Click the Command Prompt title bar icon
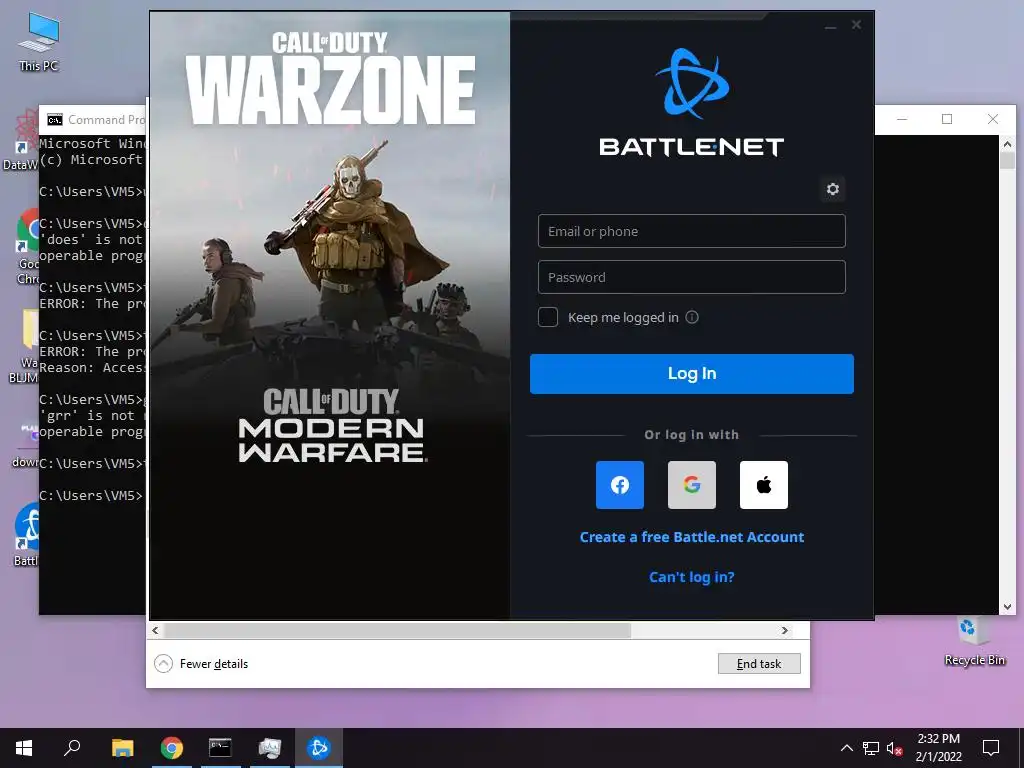Screen dimensions: 1024x768 [x=55, y=120]
